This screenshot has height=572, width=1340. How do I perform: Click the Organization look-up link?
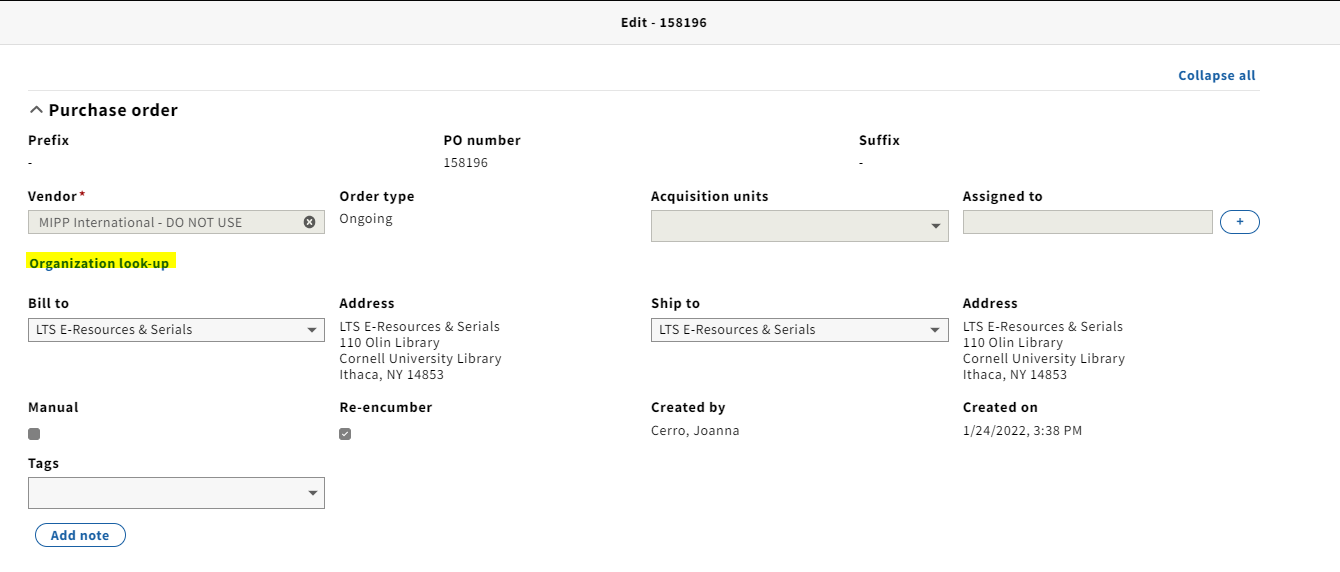99,263
